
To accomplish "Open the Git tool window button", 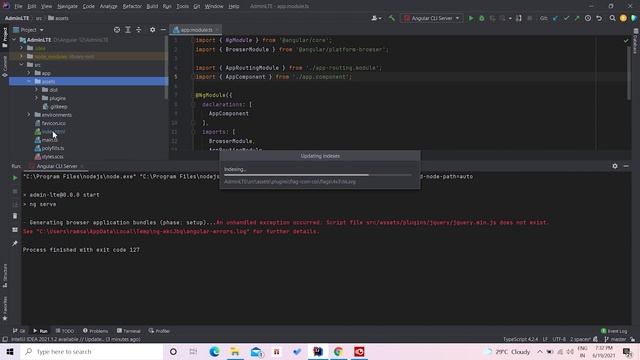I will (19, 331).
